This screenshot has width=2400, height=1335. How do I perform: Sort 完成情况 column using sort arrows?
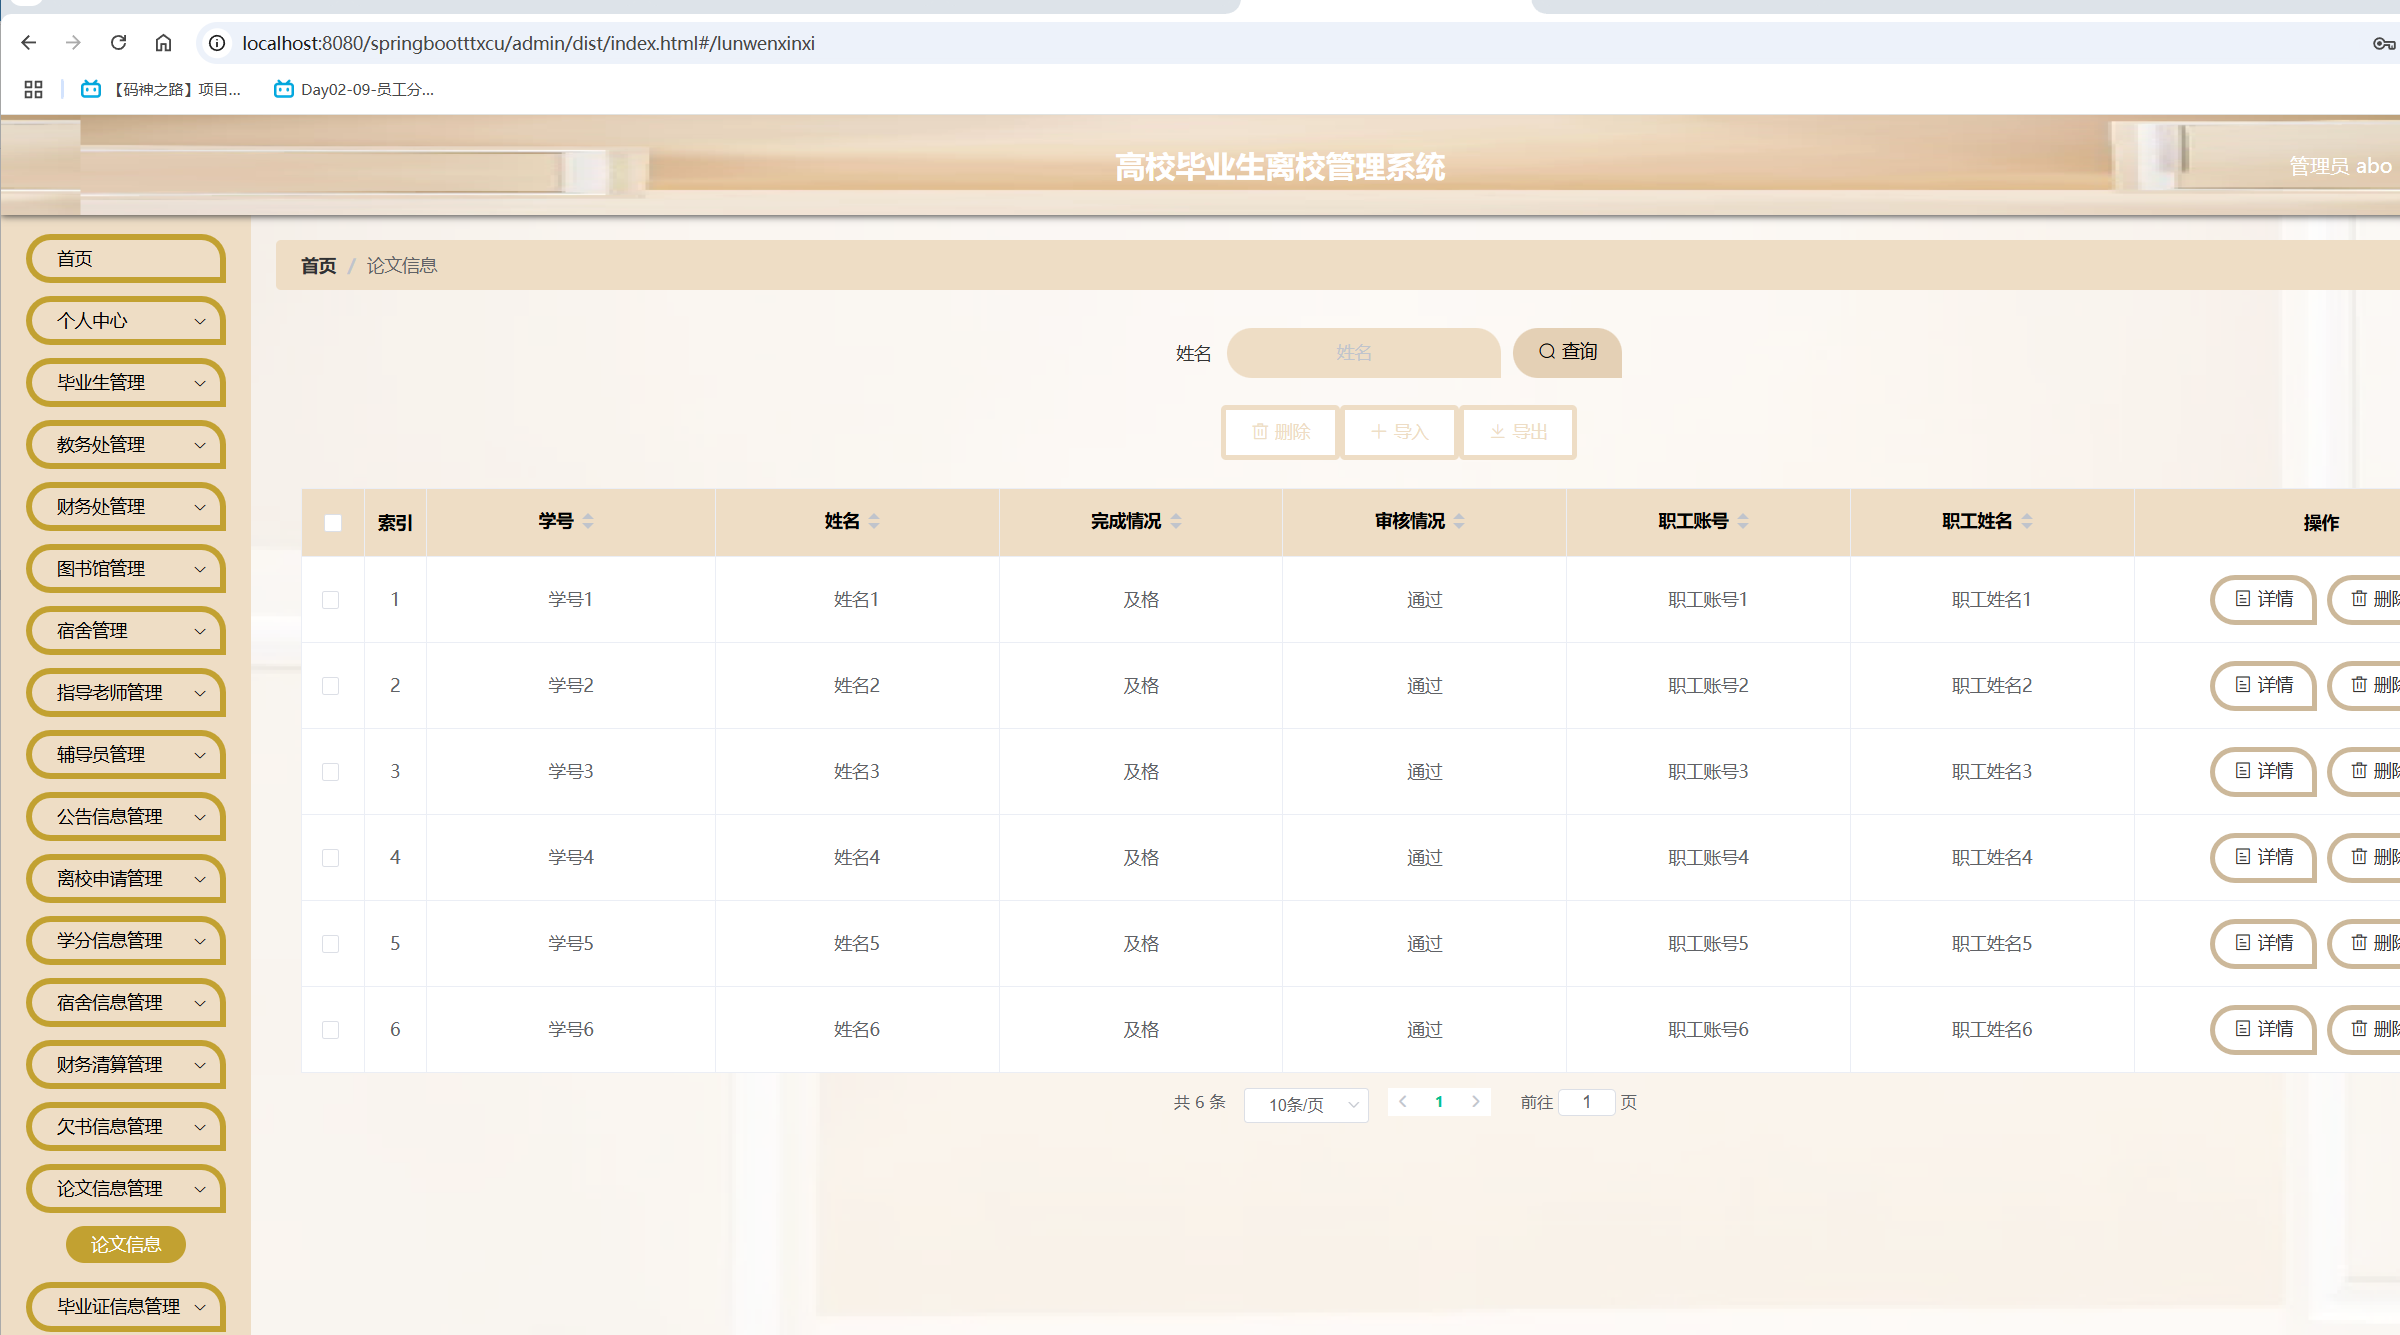pyautogui.click(x=1176, y=521)
